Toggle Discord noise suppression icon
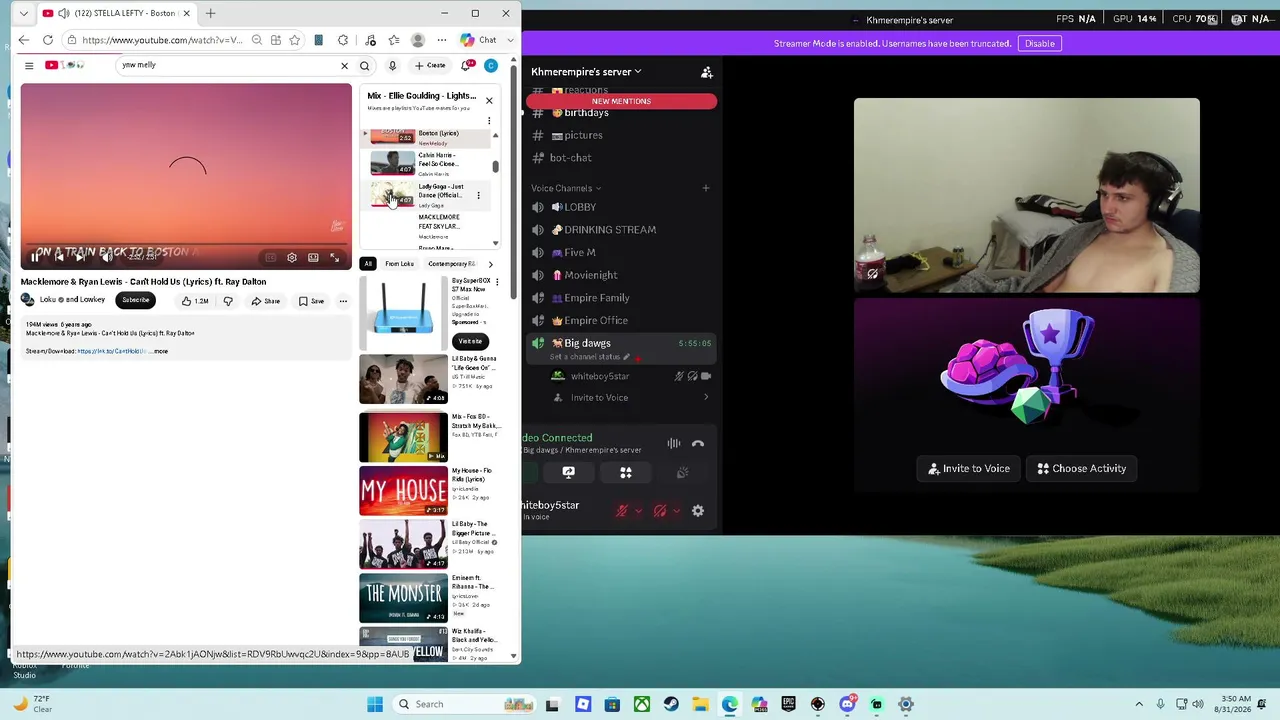The height and width of the screenshot is (720, 1280). coord(674,444)
